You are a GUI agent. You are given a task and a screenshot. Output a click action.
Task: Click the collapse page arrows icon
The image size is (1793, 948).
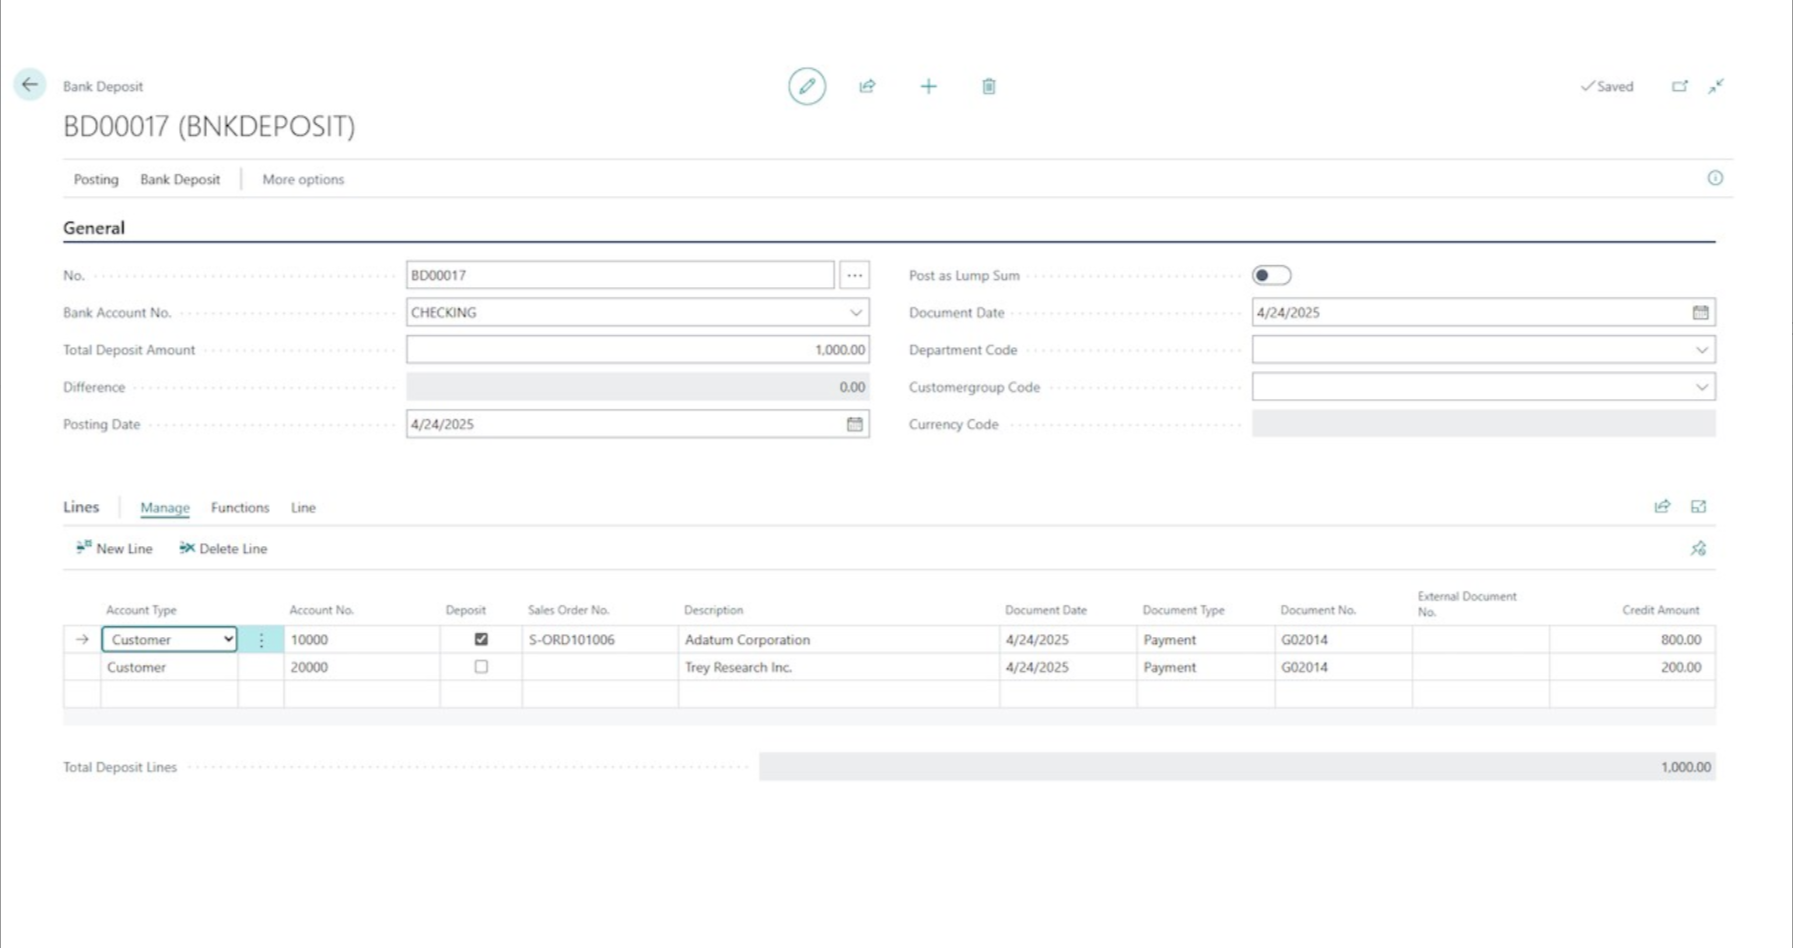1716,86
